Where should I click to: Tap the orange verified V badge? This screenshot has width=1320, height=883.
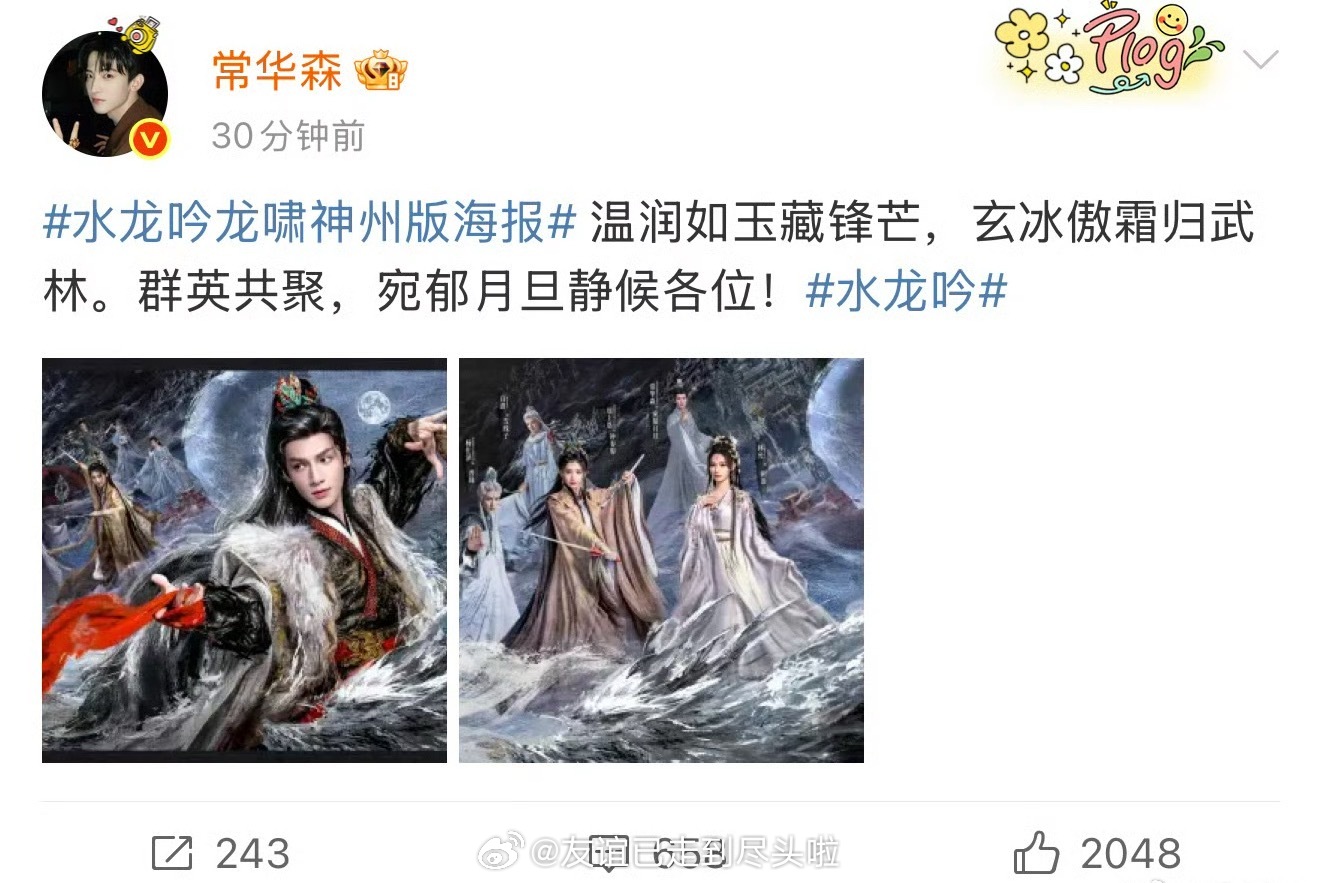[149, 139]
